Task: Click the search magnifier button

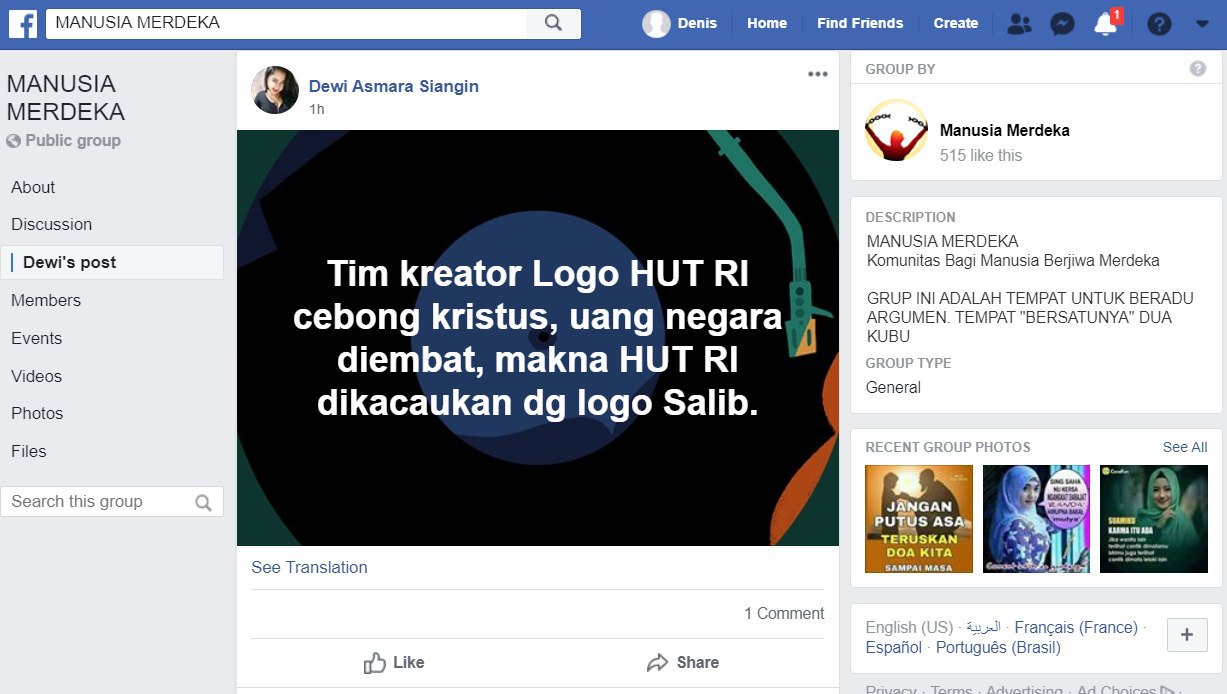Action: (x=553, y=23)
